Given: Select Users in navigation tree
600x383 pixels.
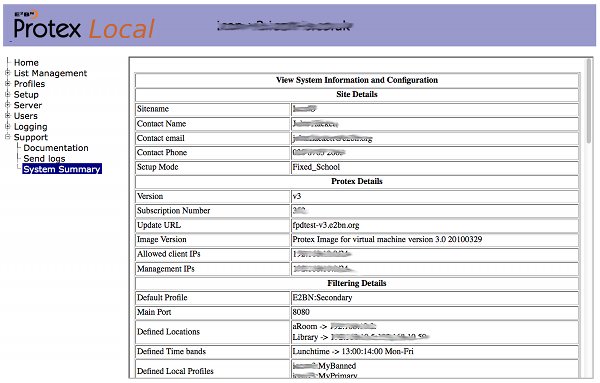Looking at the screenshot, I should point(26,116).
